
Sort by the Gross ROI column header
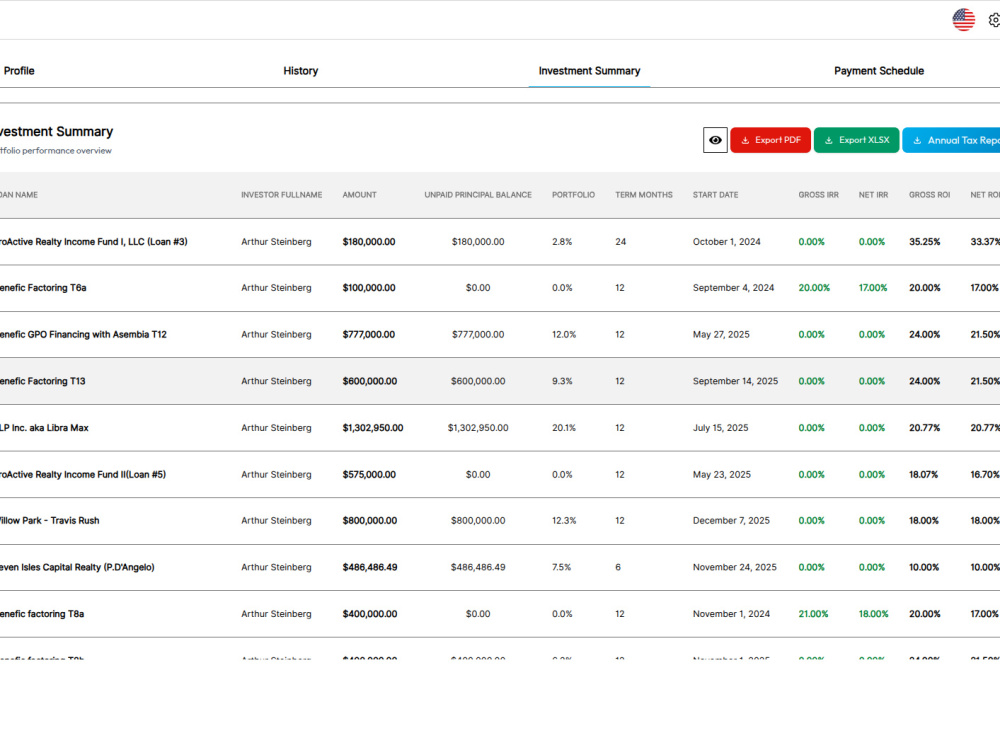click(929, 195)
